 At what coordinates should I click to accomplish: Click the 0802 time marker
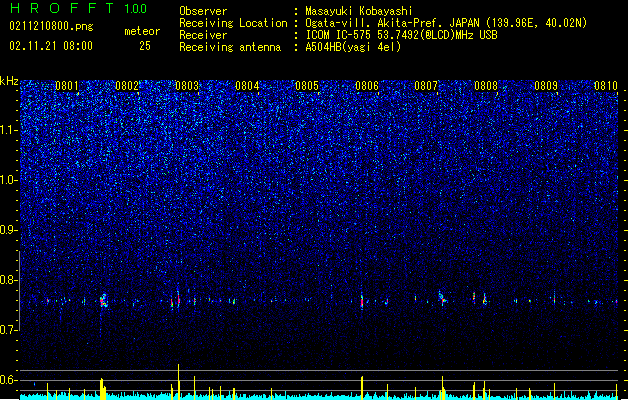[127, 86]
